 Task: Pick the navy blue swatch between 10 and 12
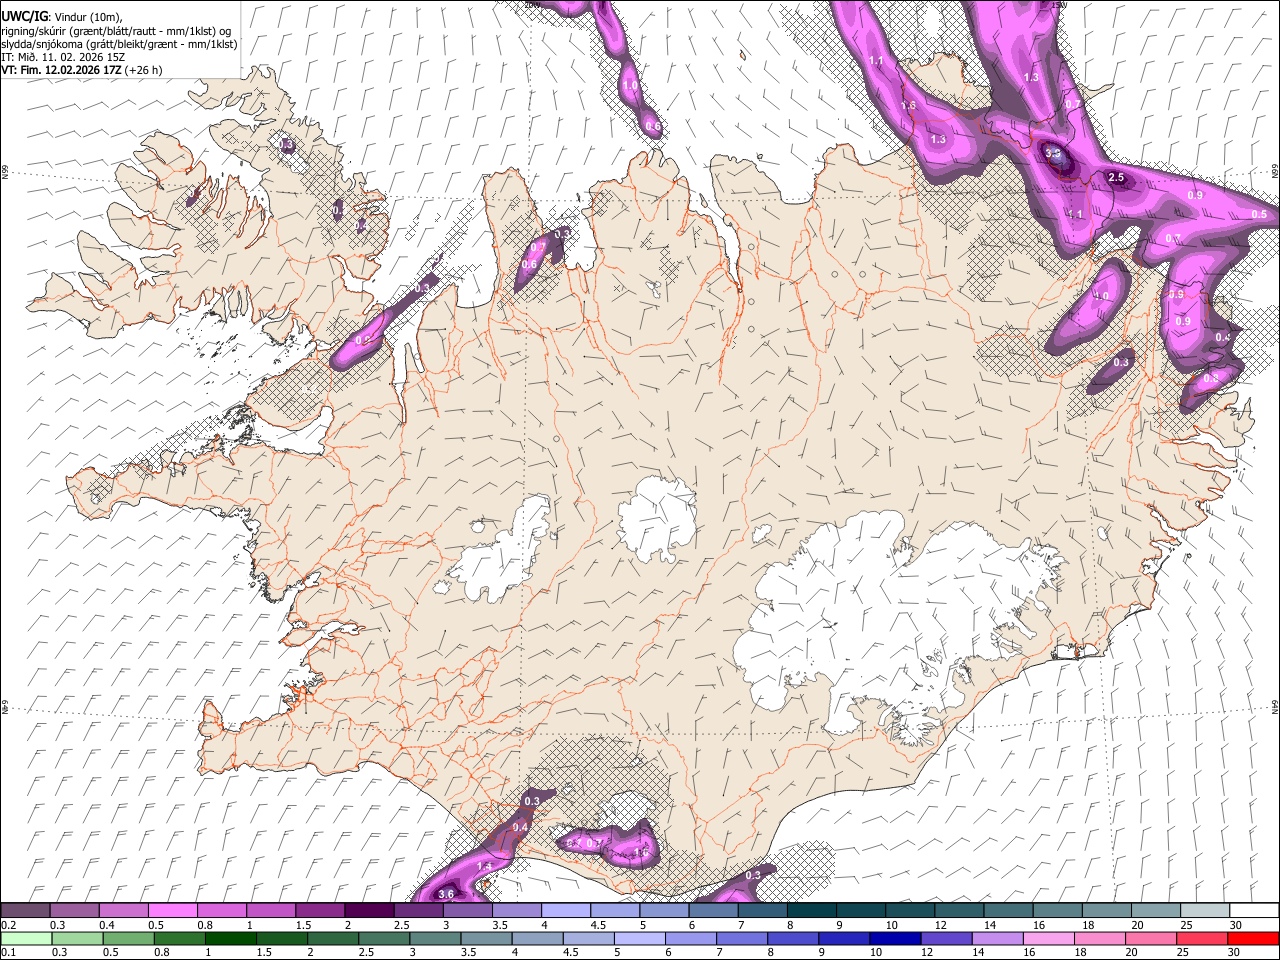pyautogui.click(x=893, y=938)
